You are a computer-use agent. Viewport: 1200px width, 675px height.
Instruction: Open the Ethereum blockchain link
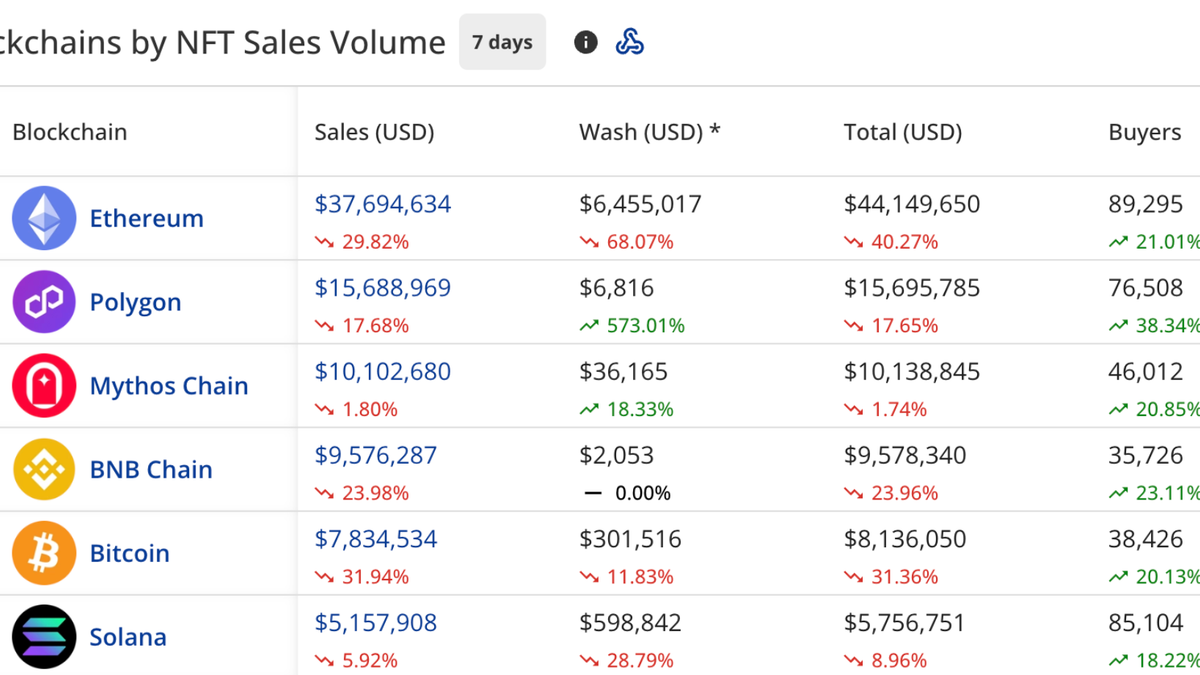147,218
